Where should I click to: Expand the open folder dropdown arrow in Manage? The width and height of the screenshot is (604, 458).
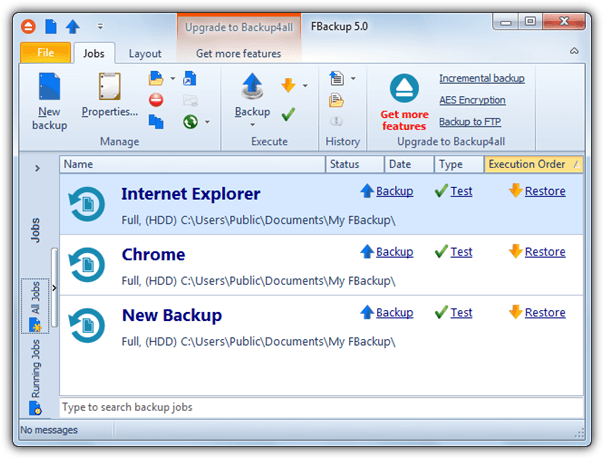pos(173,79)
